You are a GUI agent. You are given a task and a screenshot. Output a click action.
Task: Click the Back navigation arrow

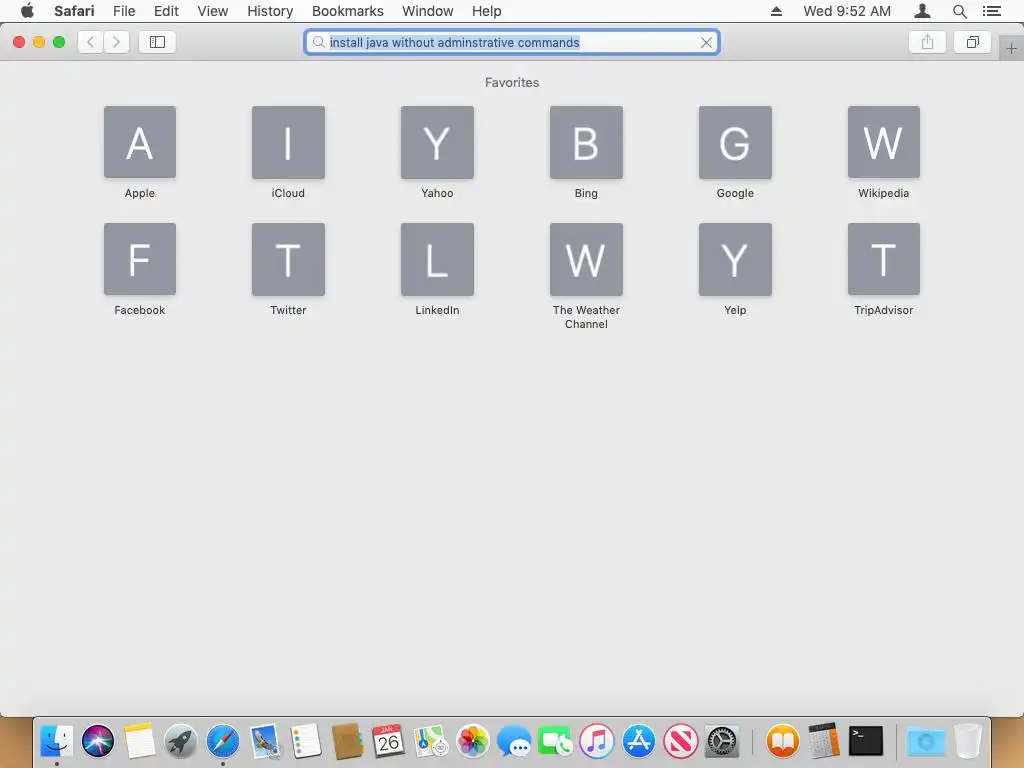[91, 42]
